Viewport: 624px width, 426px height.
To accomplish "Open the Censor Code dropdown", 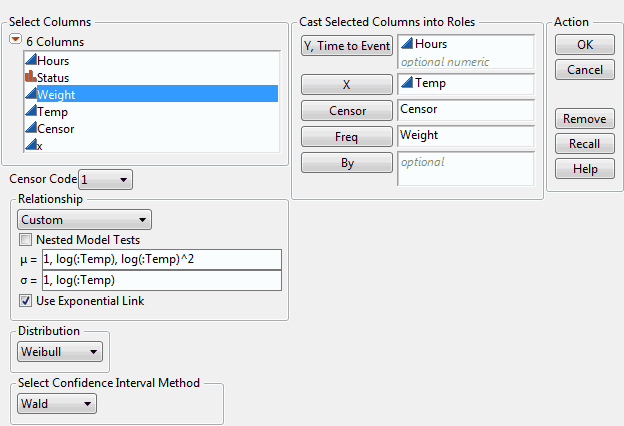I will (105, 179).
